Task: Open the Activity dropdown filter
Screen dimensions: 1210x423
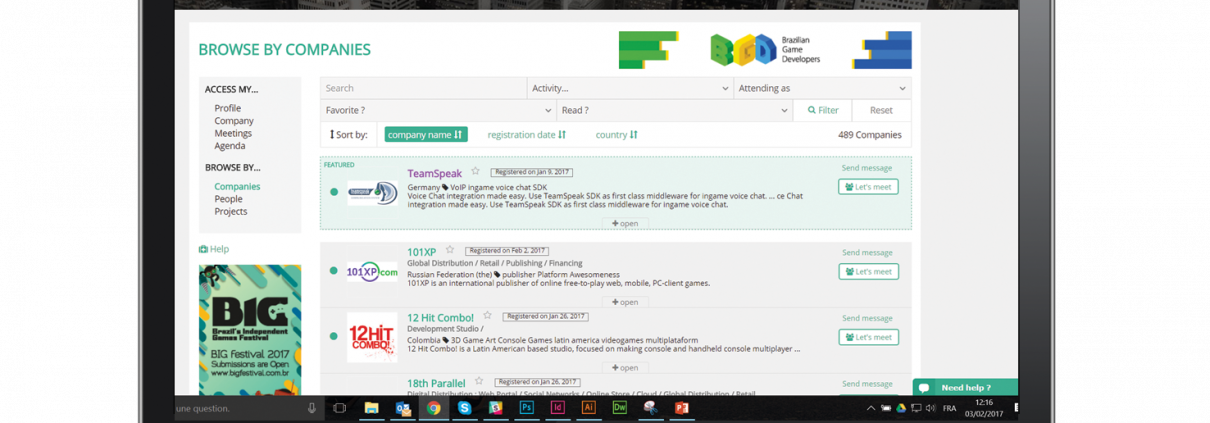Action: 630,88
